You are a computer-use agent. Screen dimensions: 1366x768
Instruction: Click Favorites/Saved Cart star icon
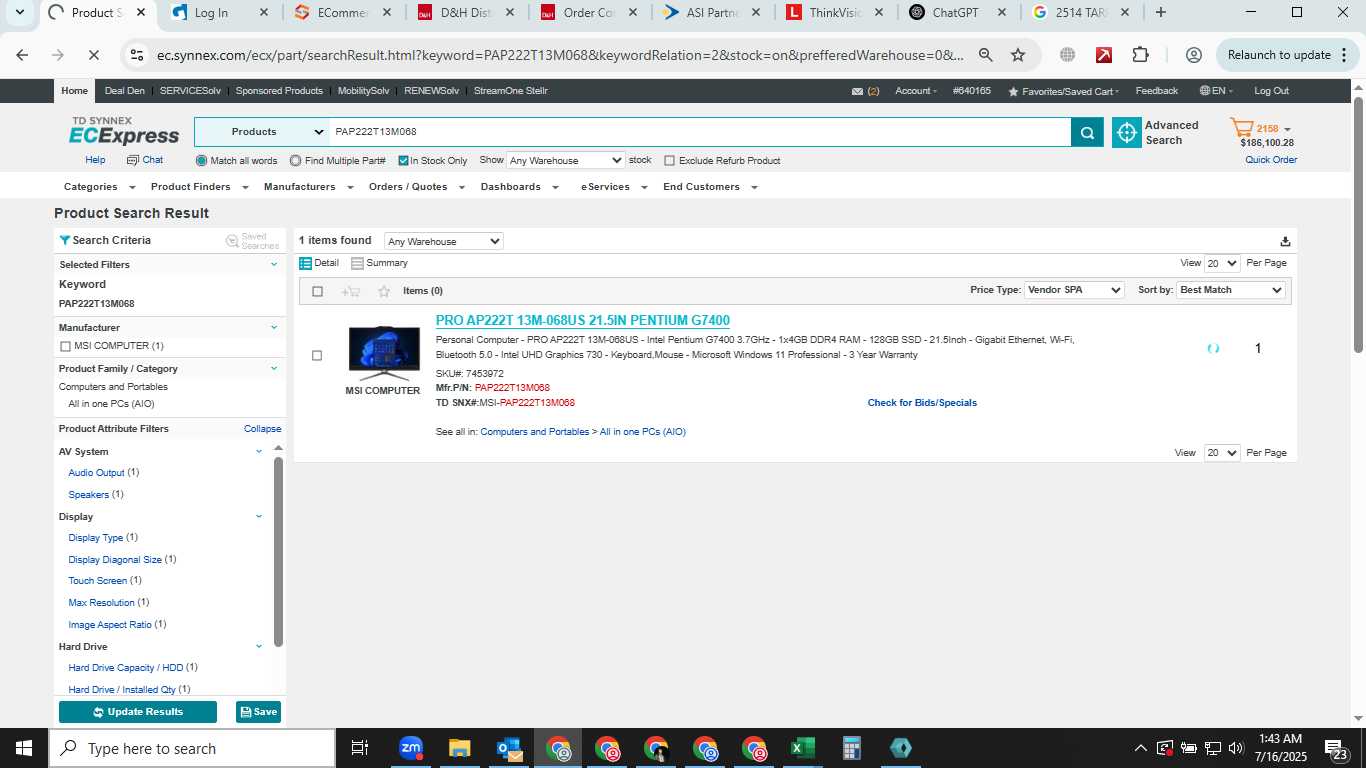pyautogui.click(x=1013, y=91)
